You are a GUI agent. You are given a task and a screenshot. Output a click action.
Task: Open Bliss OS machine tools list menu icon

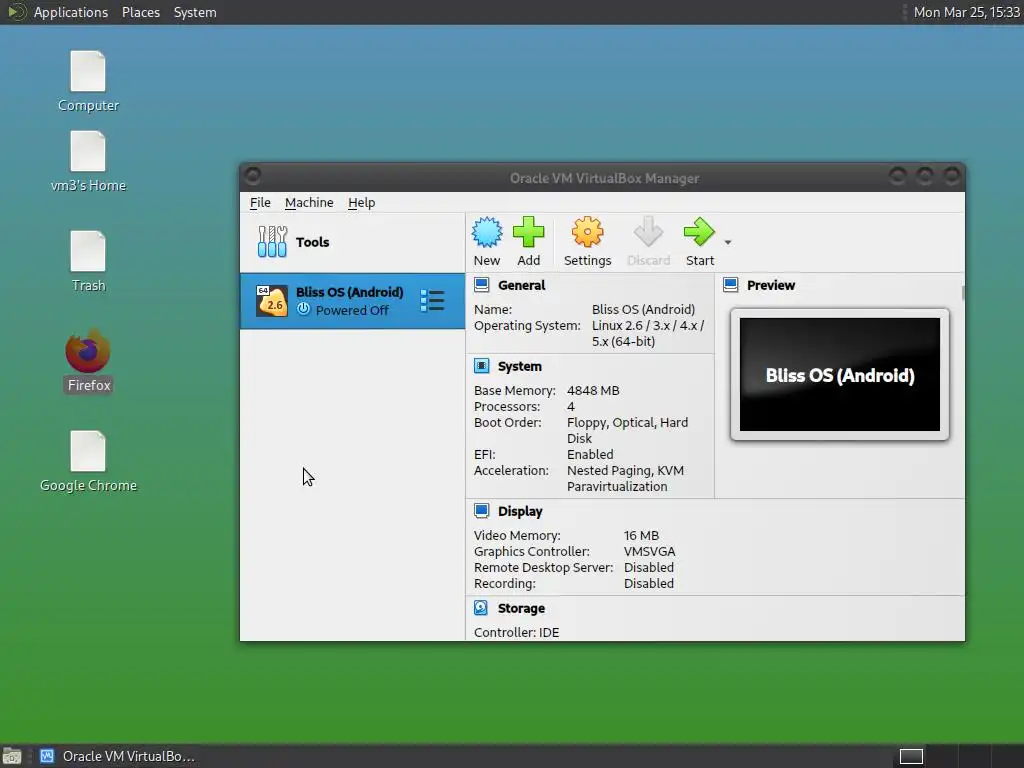tap(432, 301)
